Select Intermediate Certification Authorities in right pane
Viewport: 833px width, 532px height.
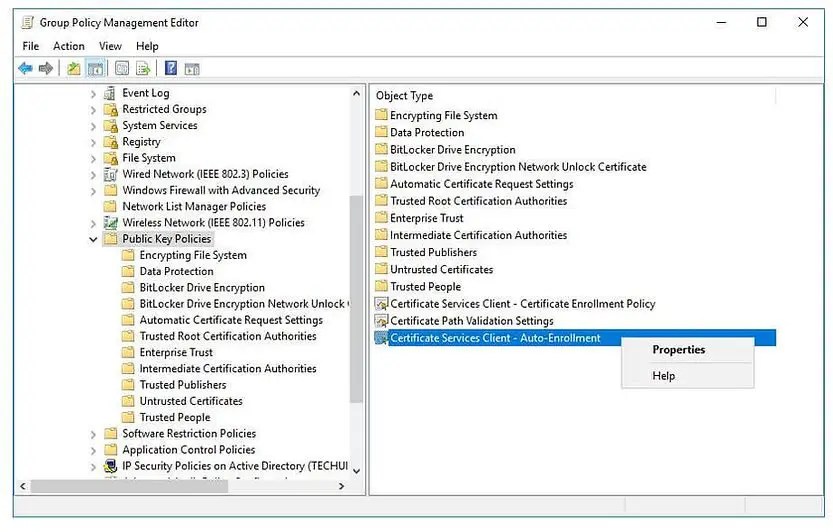pos(478,235)
